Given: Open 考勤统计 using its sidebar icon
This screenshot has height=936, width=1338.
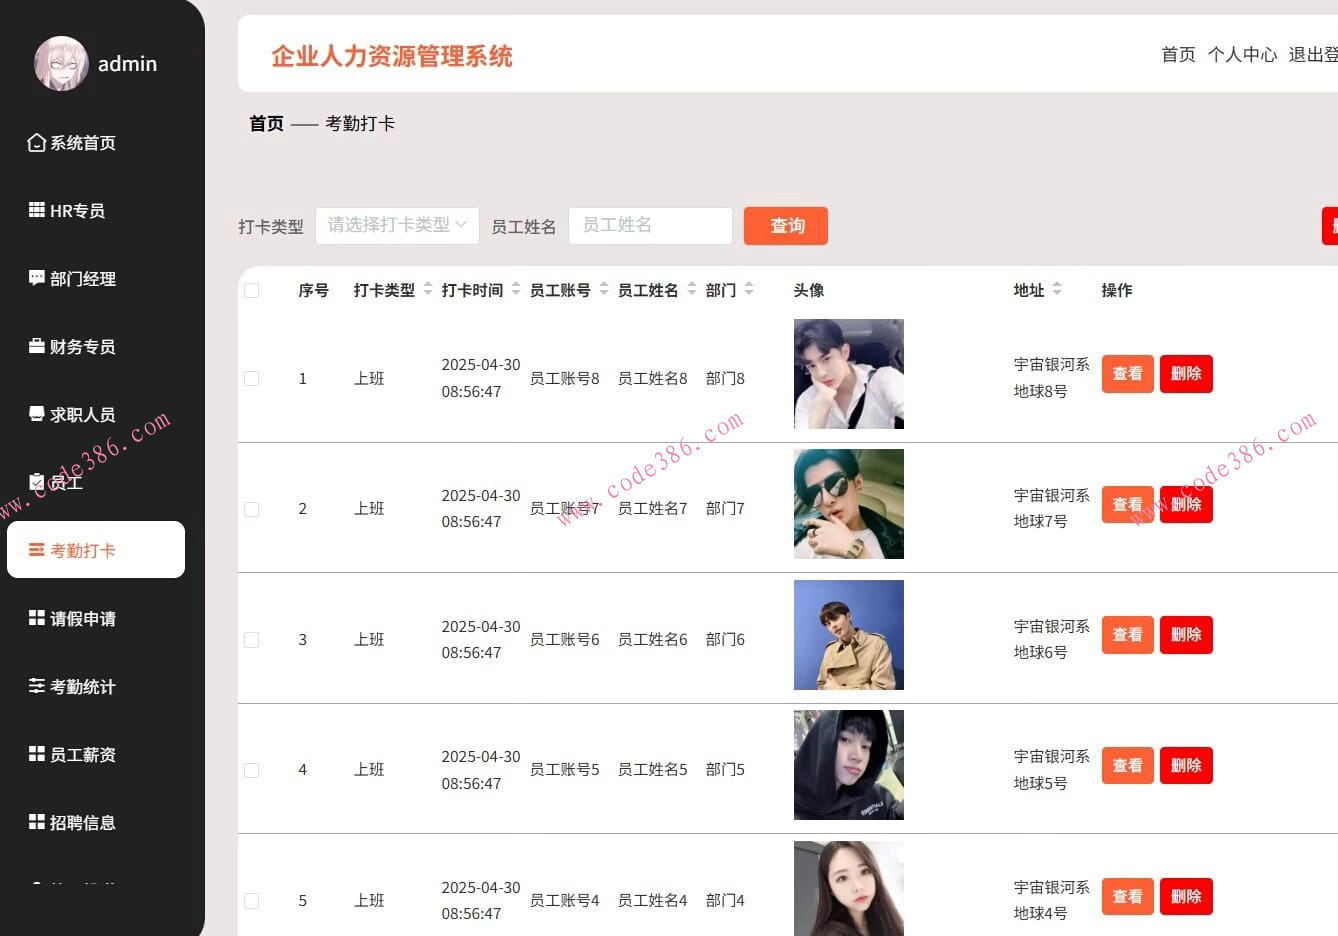Looking at the screenshot, I should (x=35, y=686).
